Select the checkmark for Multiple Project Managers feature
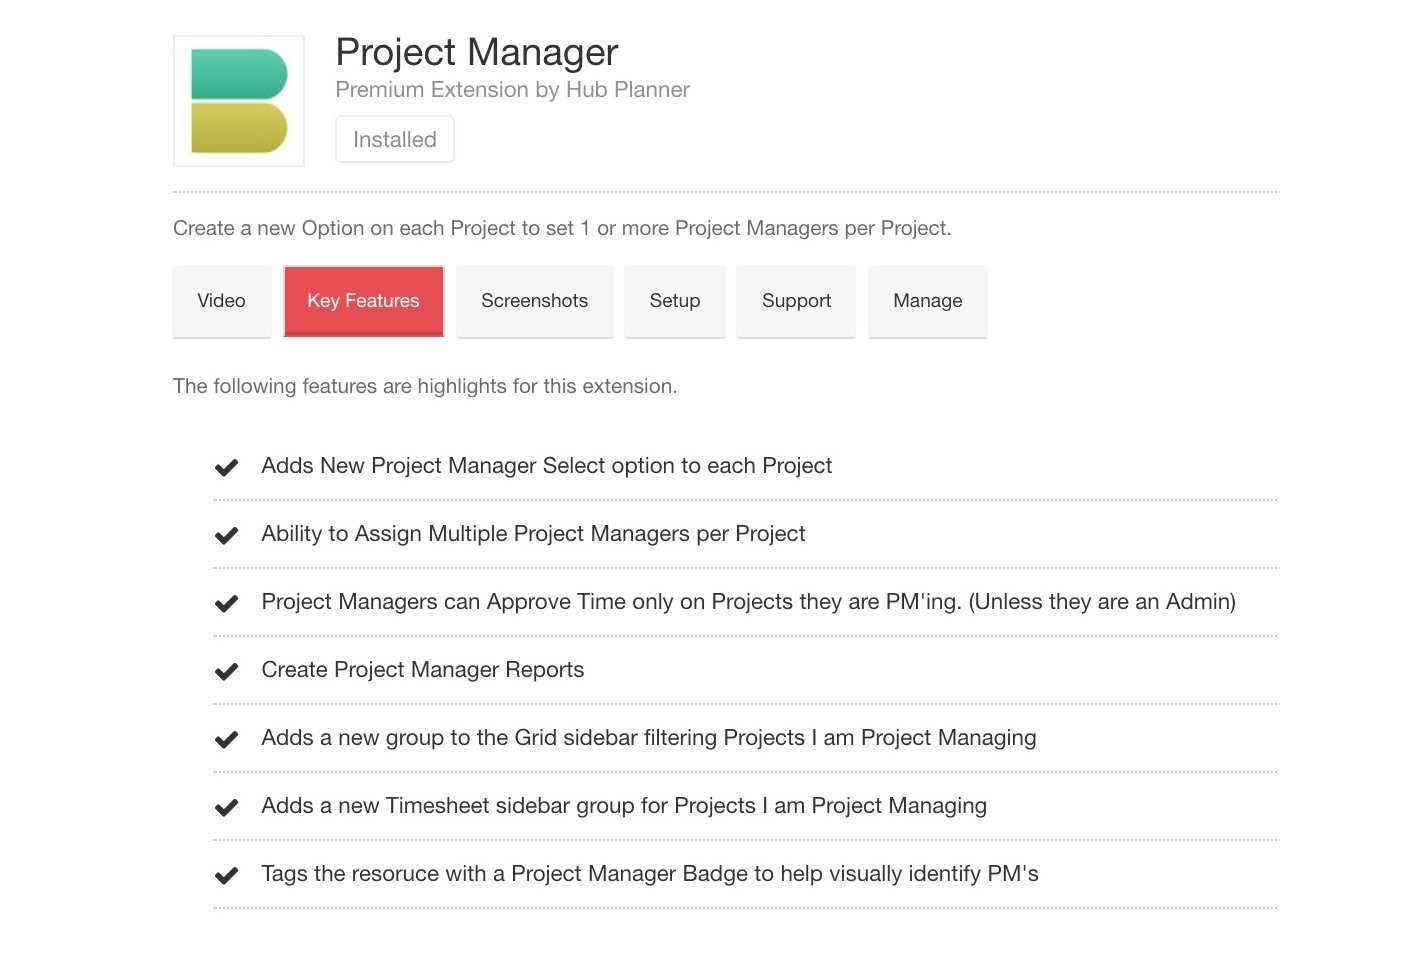This screenshot has width=1405, height=973. pos(227,534)
